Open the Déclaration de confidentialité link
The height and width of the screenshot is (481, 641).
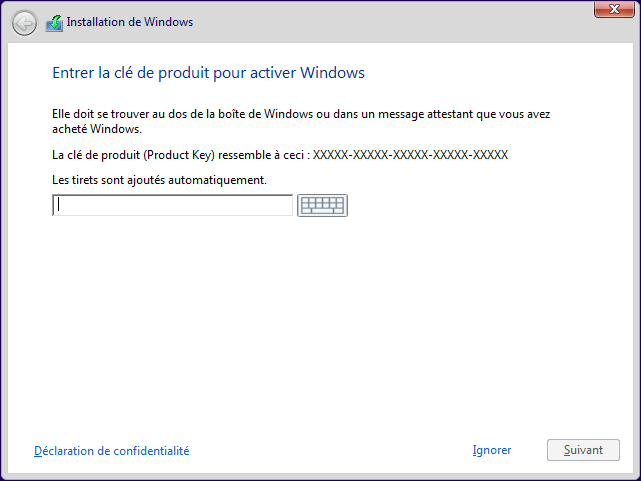point(111,451)
